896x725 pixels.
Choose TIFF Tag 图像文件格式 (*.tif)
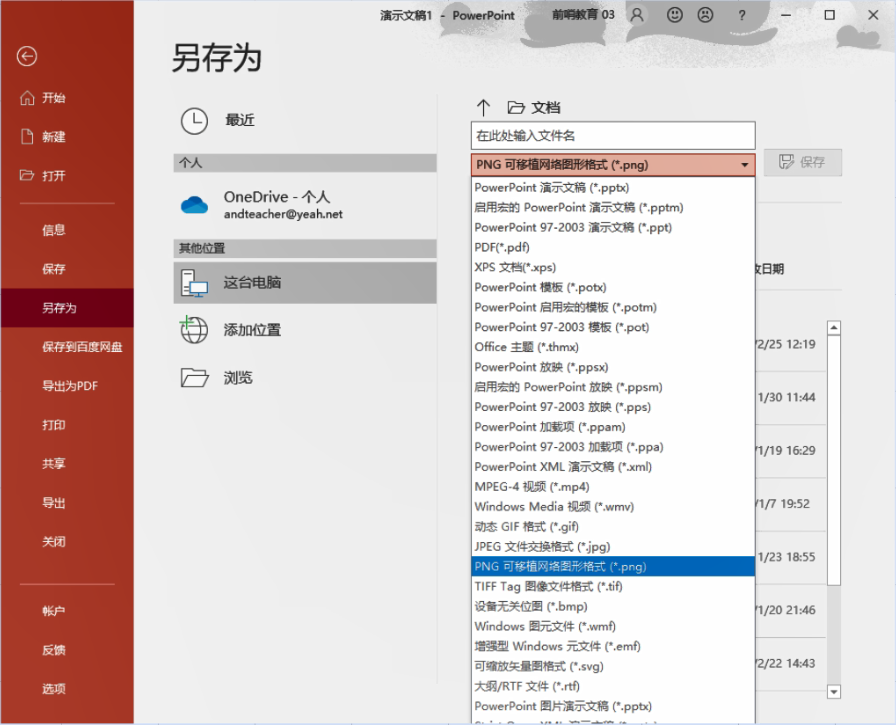pyautogui.click(x=613, y=587)
